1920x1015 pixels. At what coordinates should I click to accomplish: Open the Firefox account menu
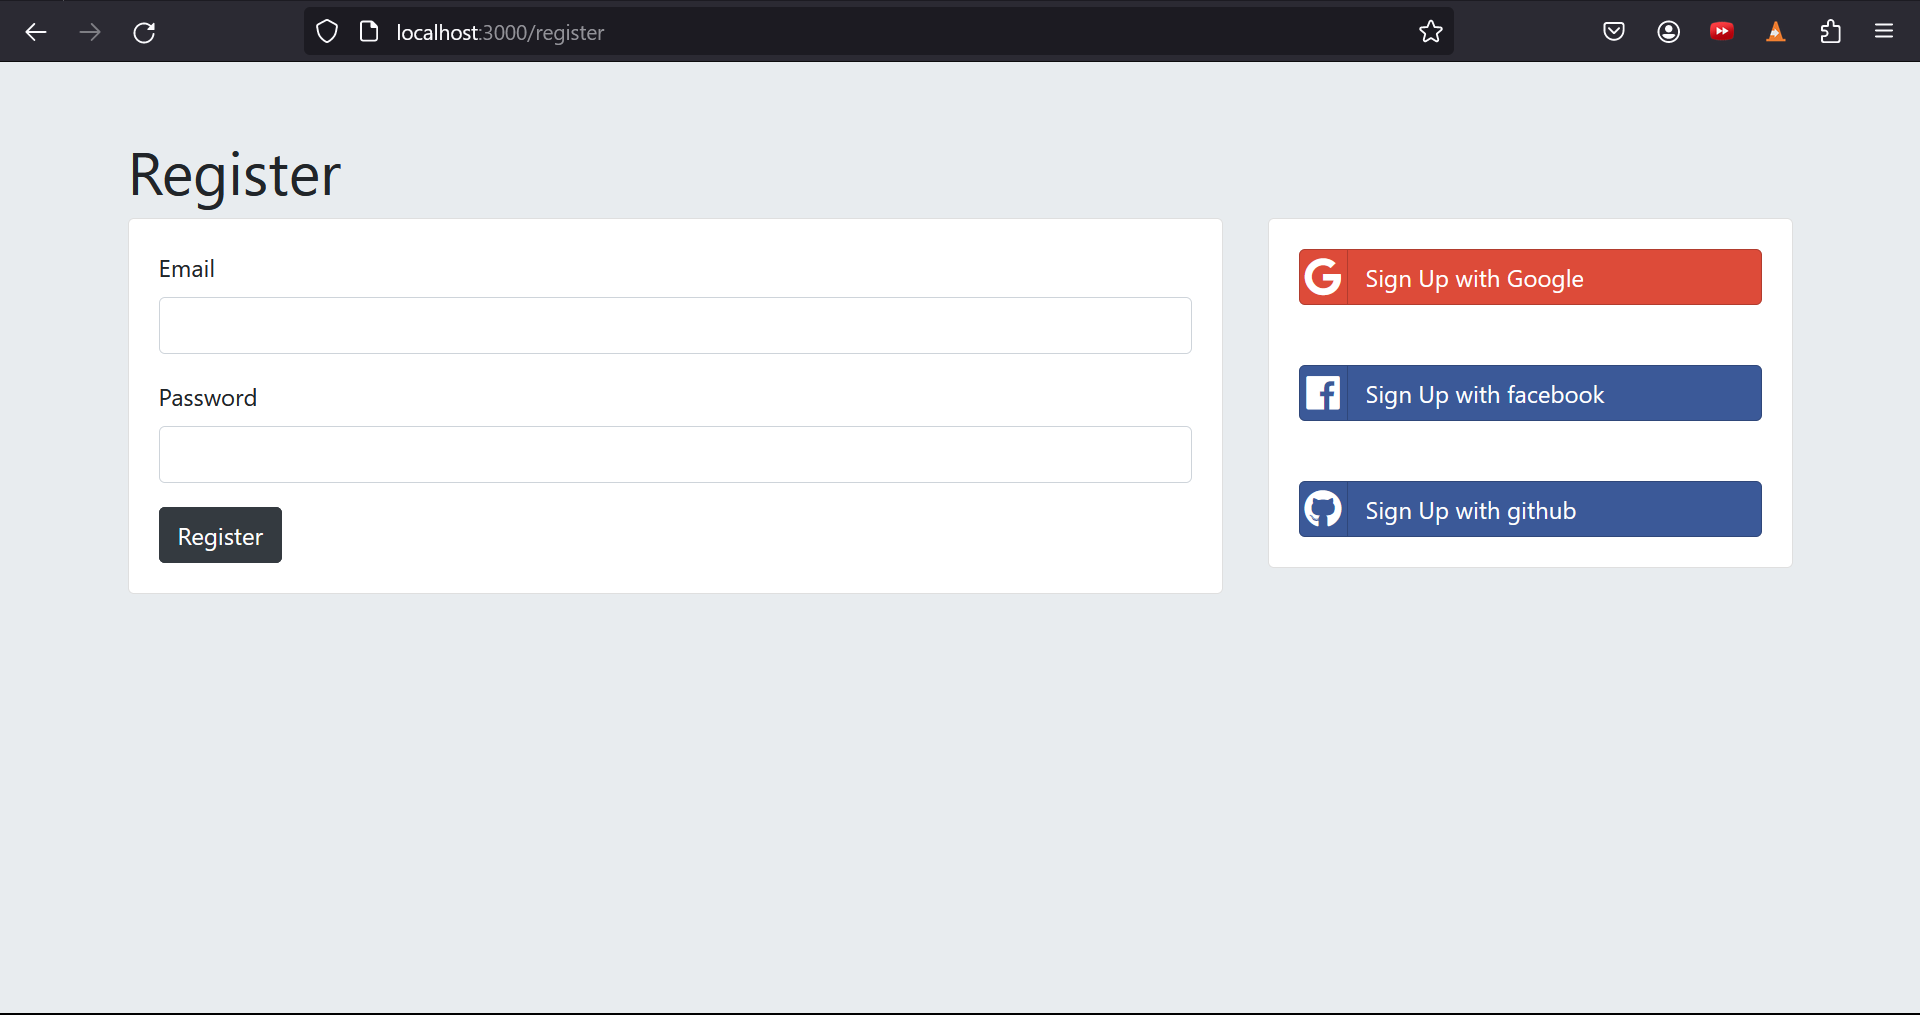point(1667,31)
